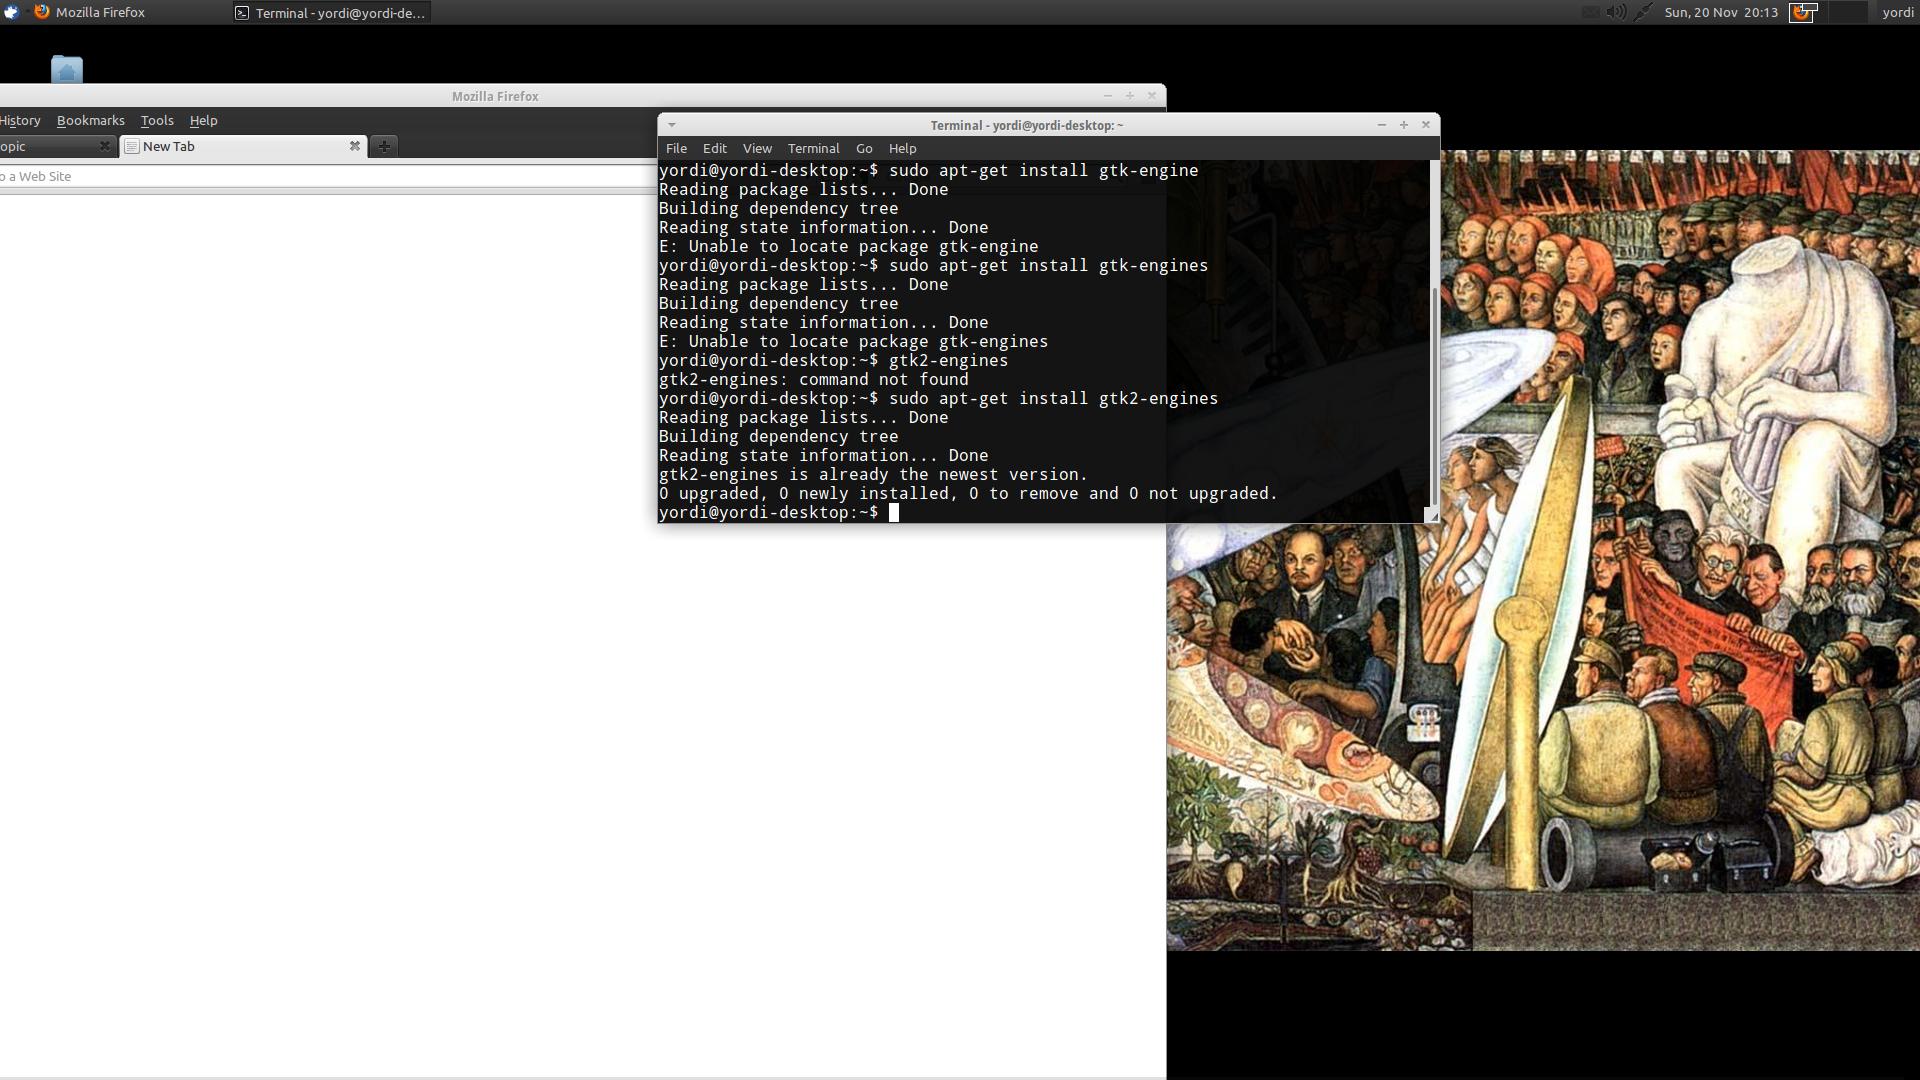Close the Mozilla Firefox window
The width and height of the screenshot is (1920, 1080).
tap(1151, 96)
